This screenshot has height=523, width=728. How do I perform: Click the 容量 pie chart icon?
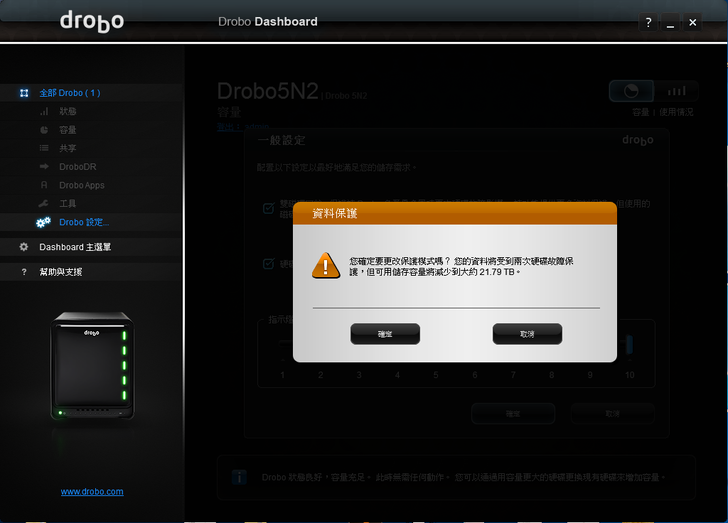(x=44, y=130)
